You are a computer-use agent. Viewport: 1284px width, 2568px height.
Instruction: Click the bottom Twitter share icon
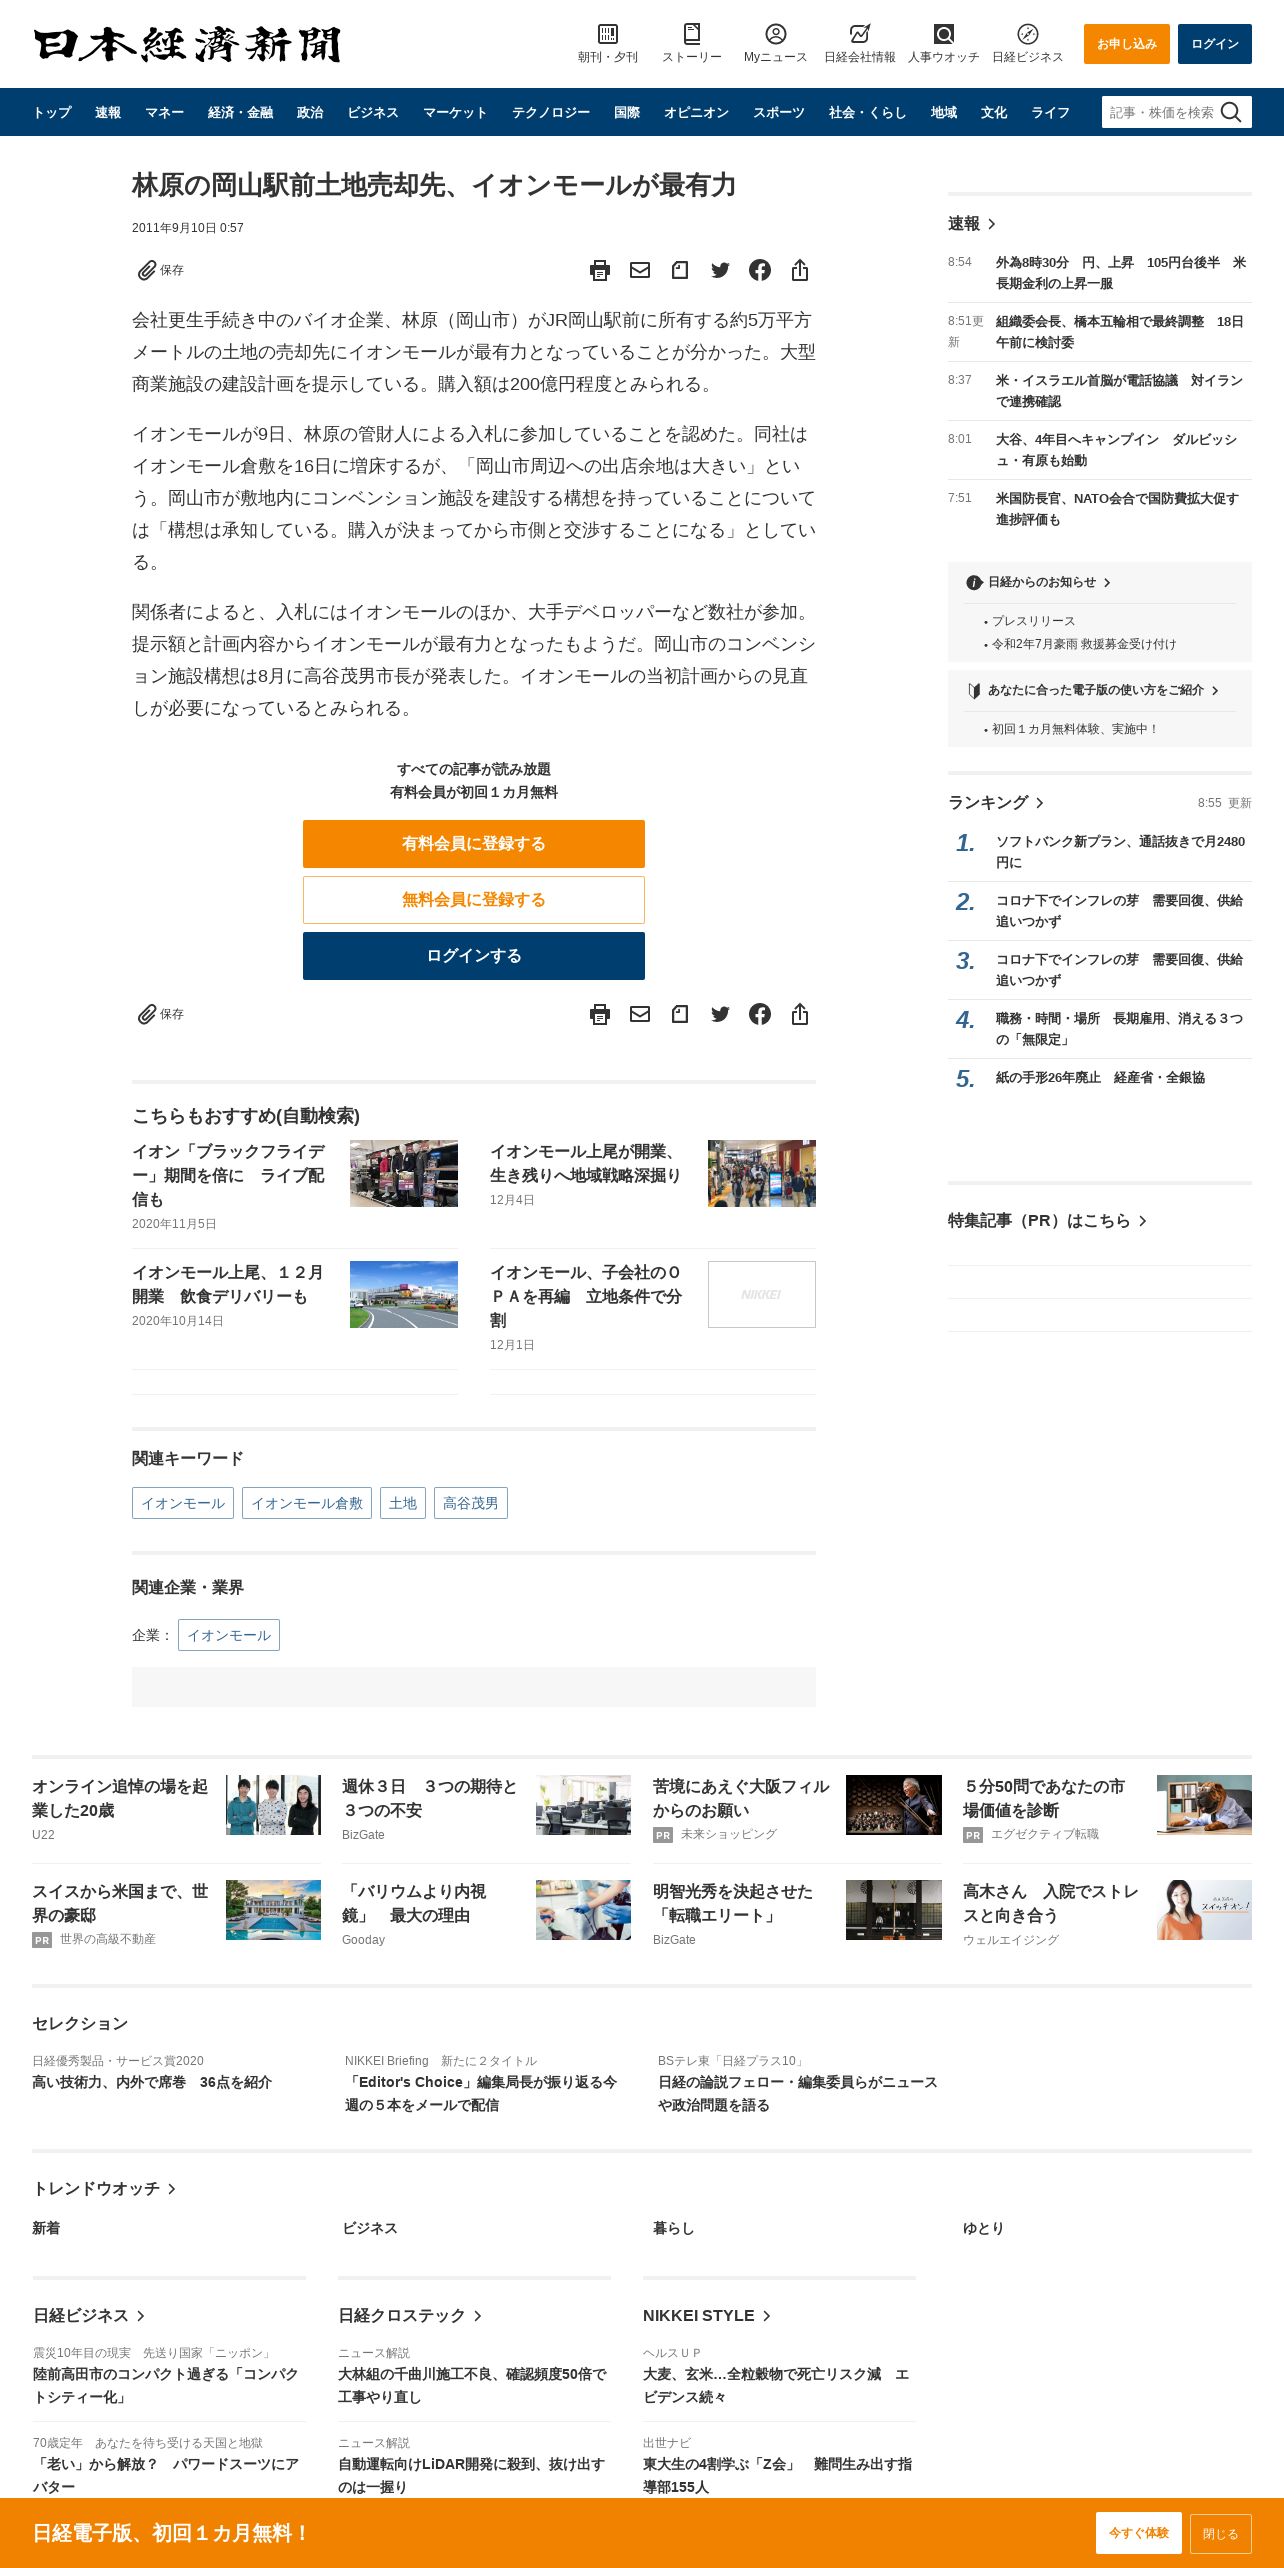click(x=720, y=1014)
